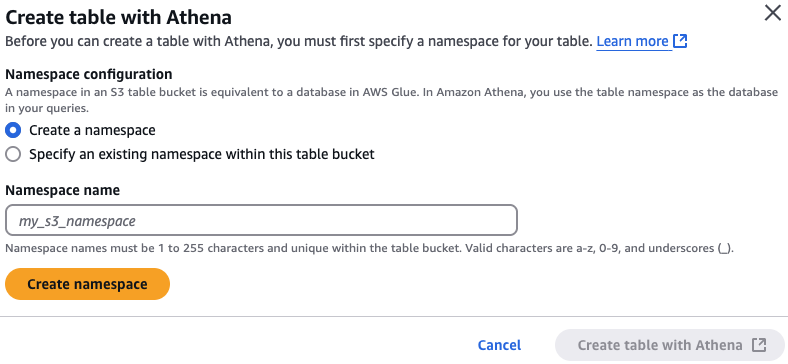Viewport: 788px width, 364px height.
Task: Click the 'Specify an existing namespace within this table bucket' label
Action: [x=202, y=154]
